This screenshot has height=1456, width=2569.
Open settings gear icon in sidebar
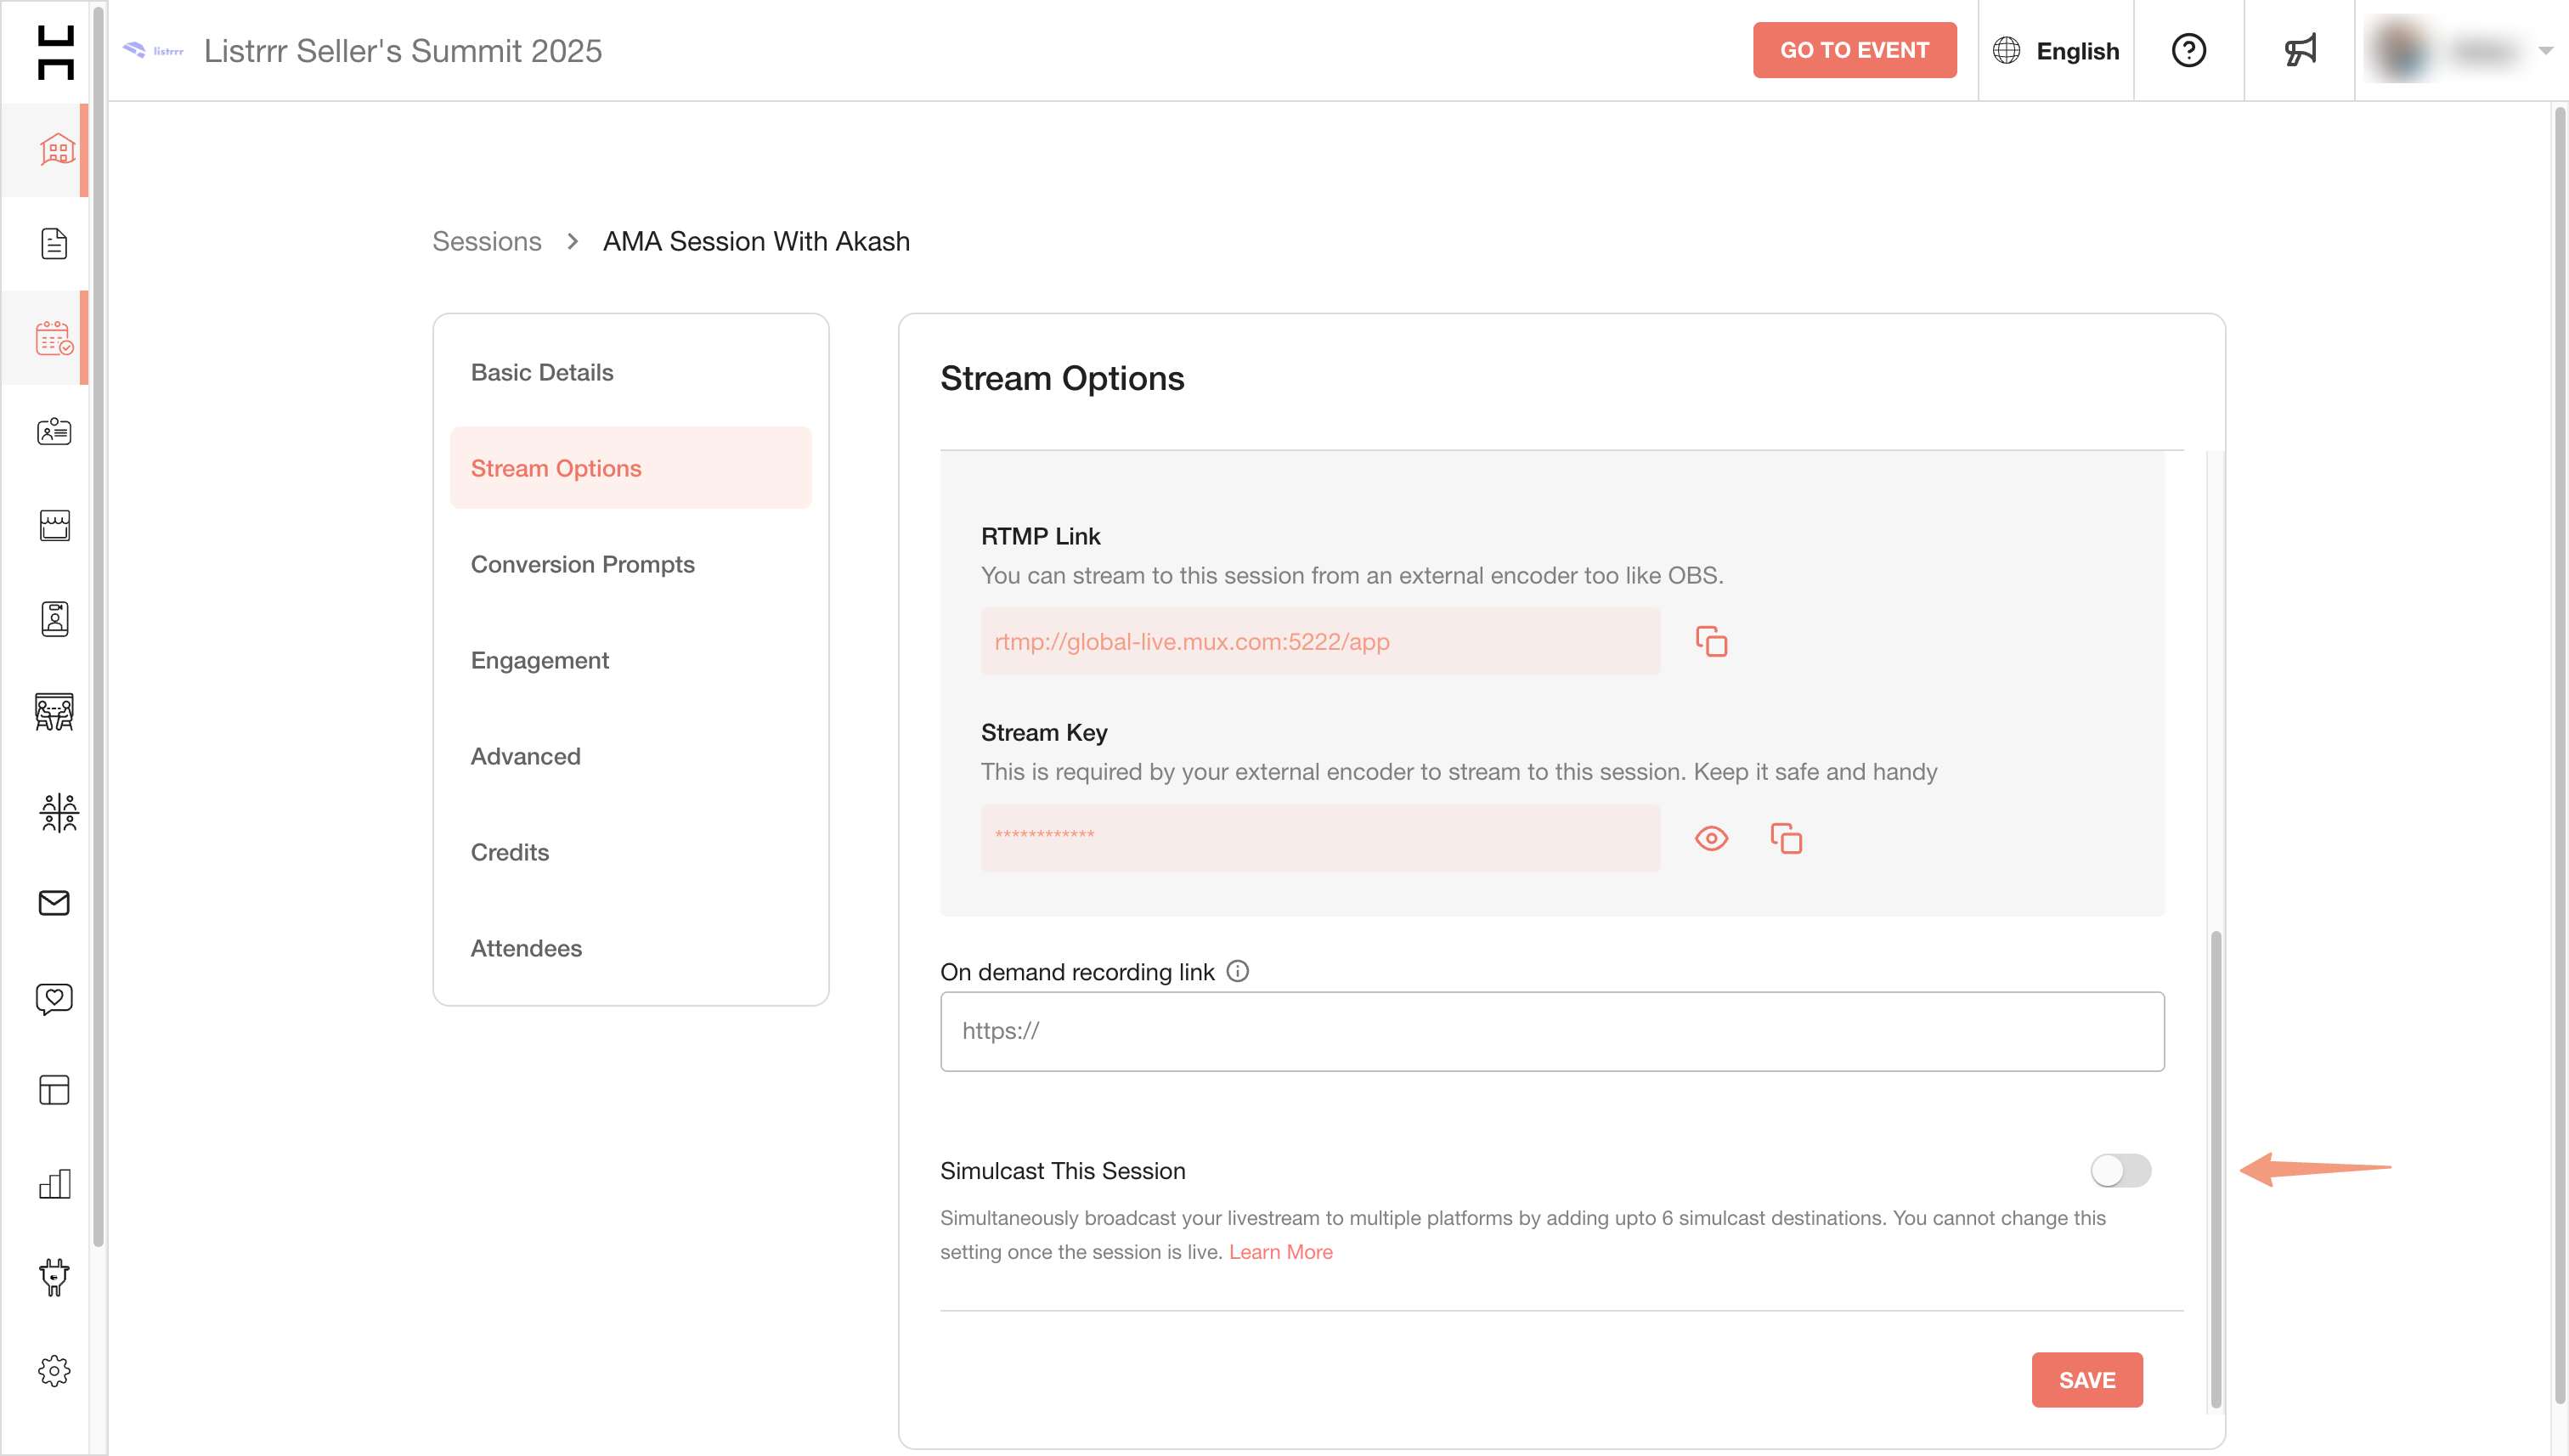tap(54, 1371)
